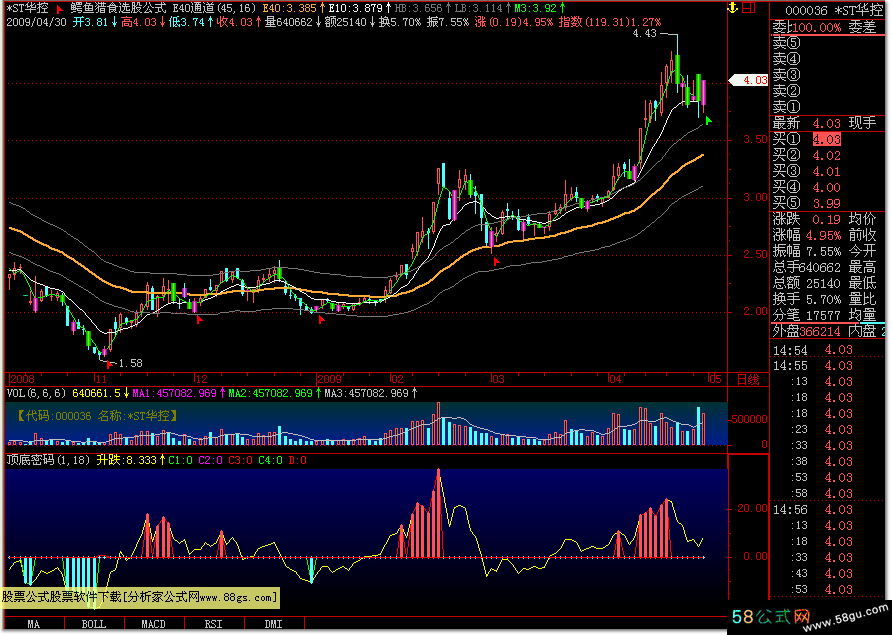Click the 11 month marker on the time axis
Viewport: 892px width, 635px height.
tap(101, 380)
